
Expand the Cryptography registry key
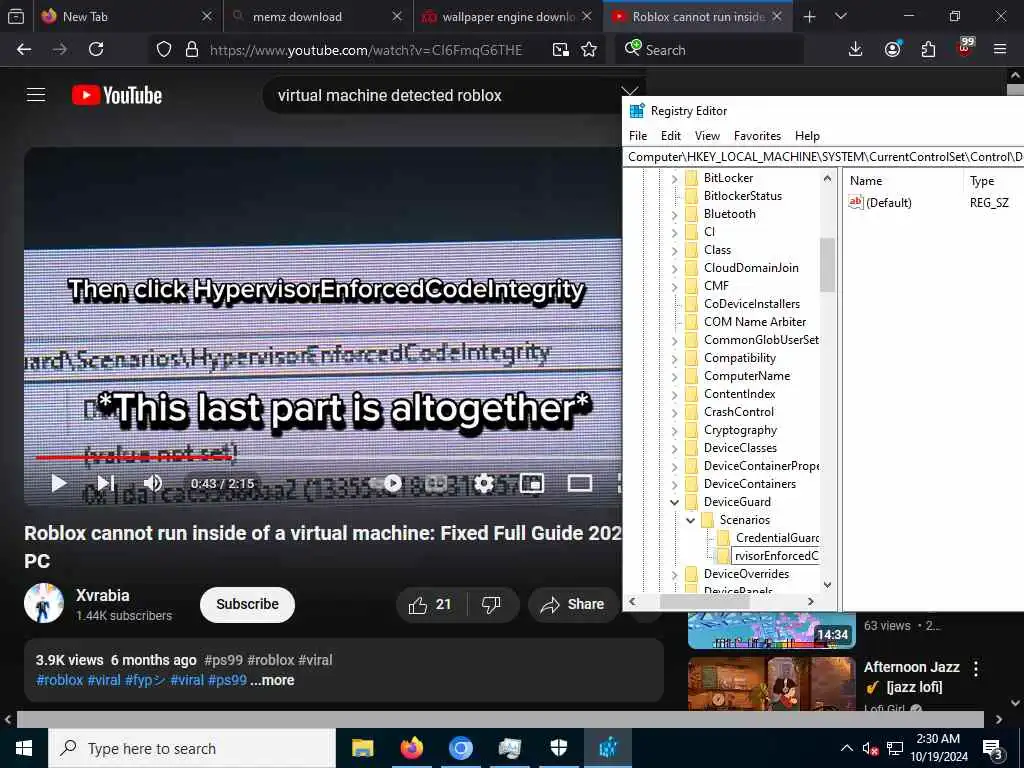click(x=675, y=430)
